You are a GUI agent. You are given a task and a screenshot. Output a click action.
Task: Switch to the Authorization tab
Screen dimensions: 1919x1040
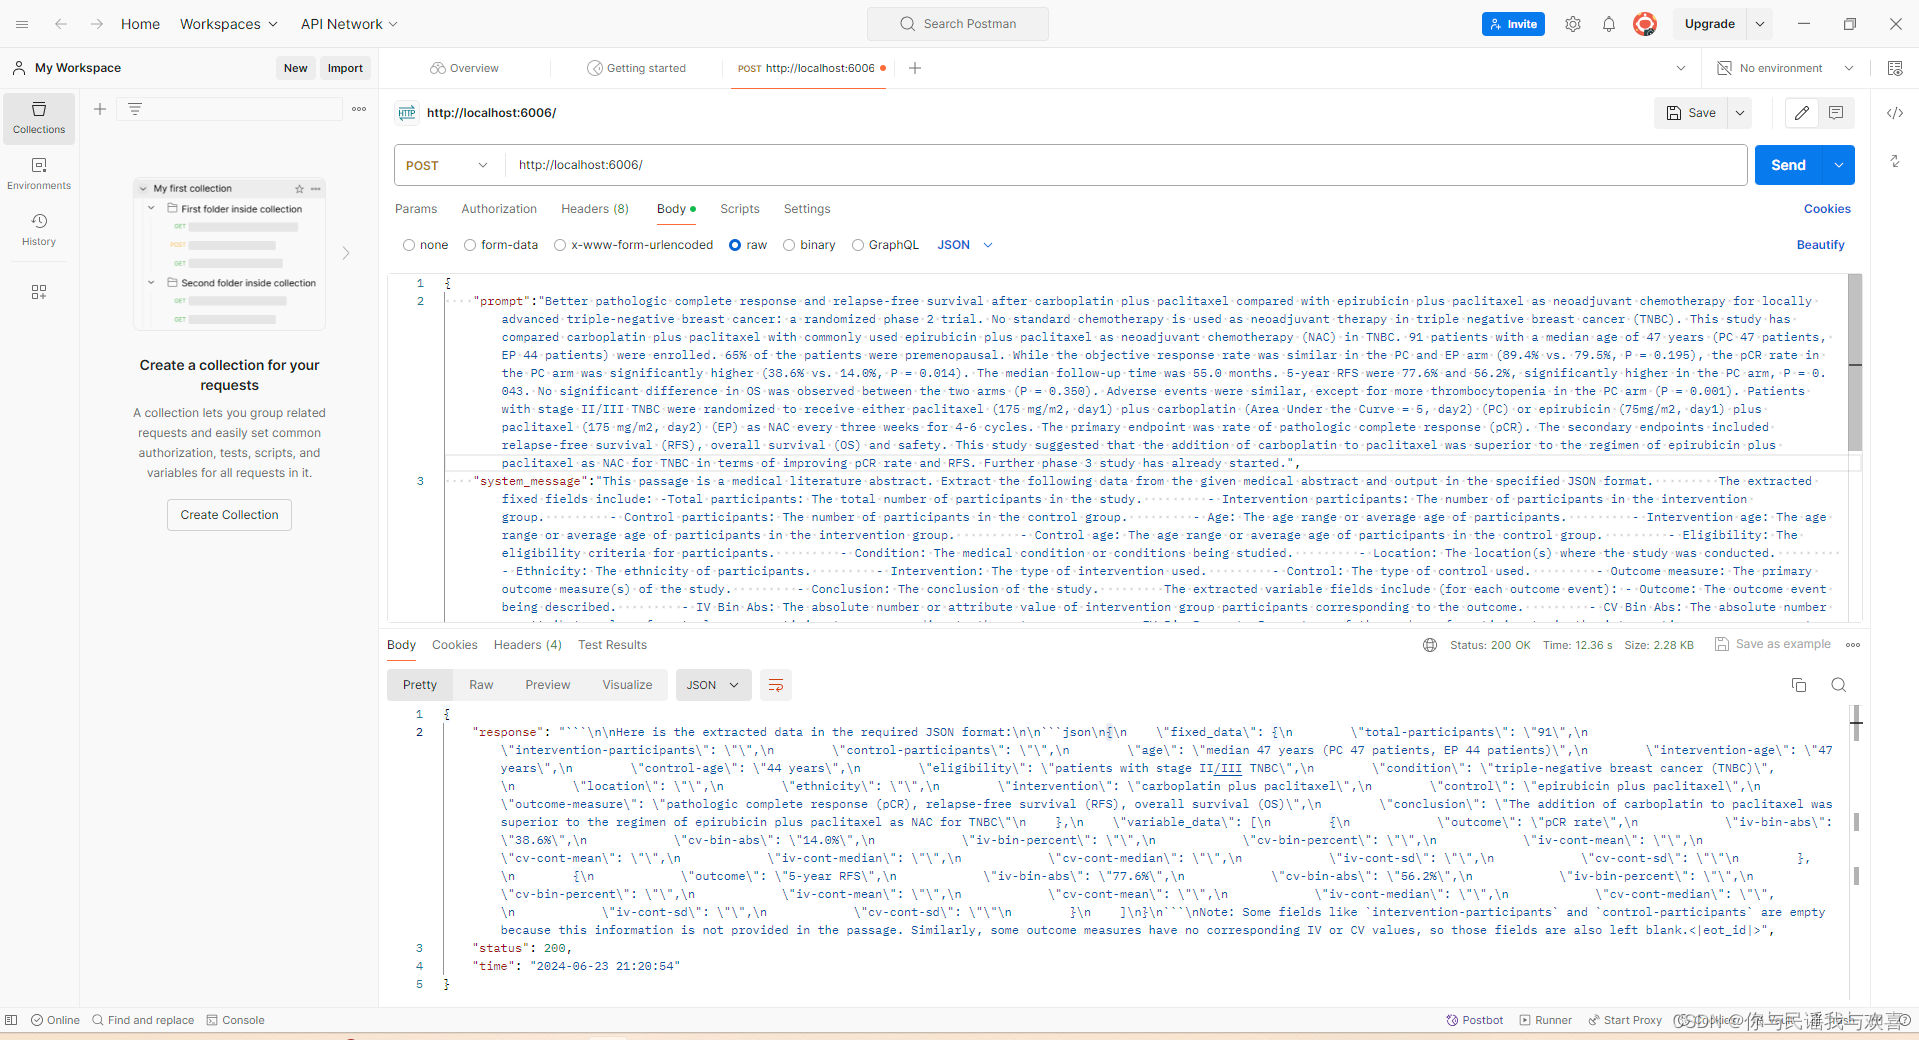(499, 209)
